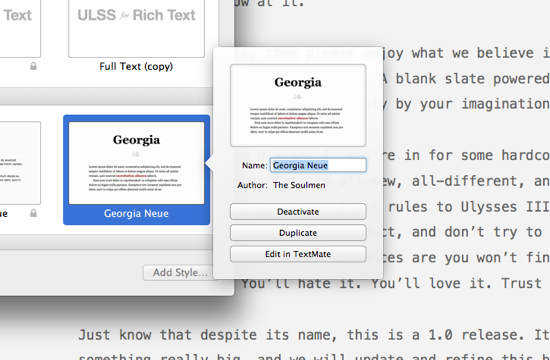Select the Full Text (copy) style thumbnail

(136, 29)
